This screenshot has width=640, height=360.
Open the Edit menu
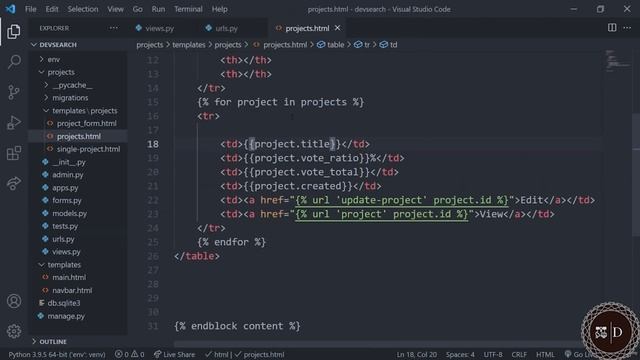(52, 9)
